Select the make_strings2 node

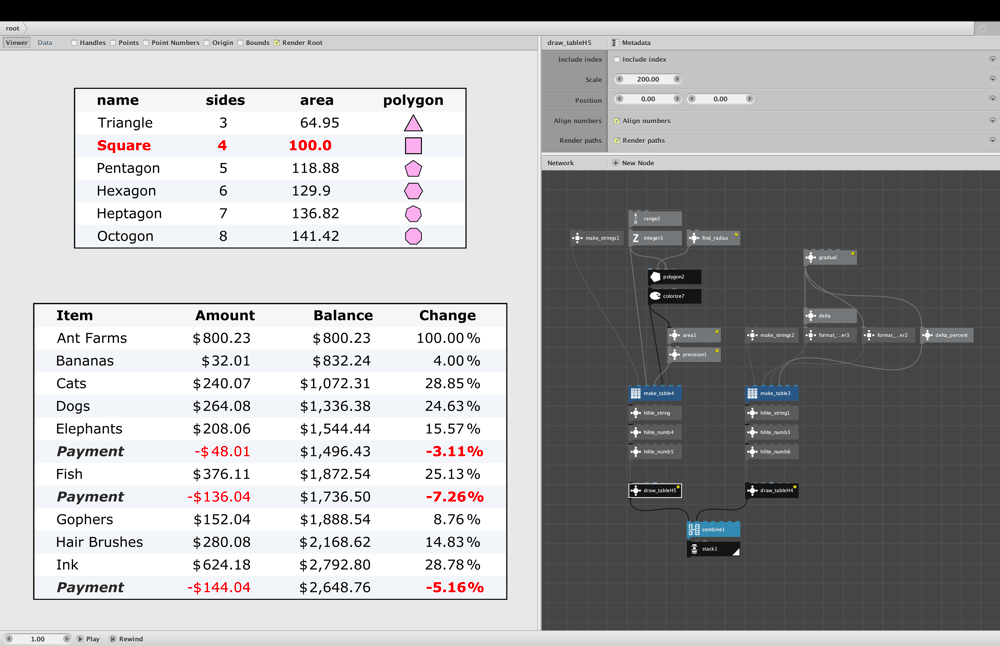tap(772, 335)
